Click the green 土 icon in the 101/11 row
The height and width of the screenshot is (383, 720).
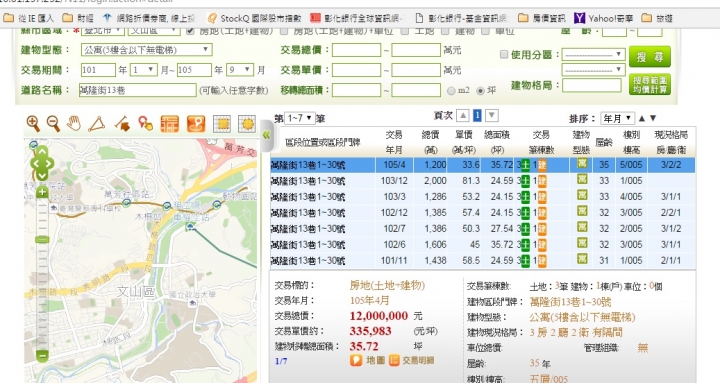point(525,261)
